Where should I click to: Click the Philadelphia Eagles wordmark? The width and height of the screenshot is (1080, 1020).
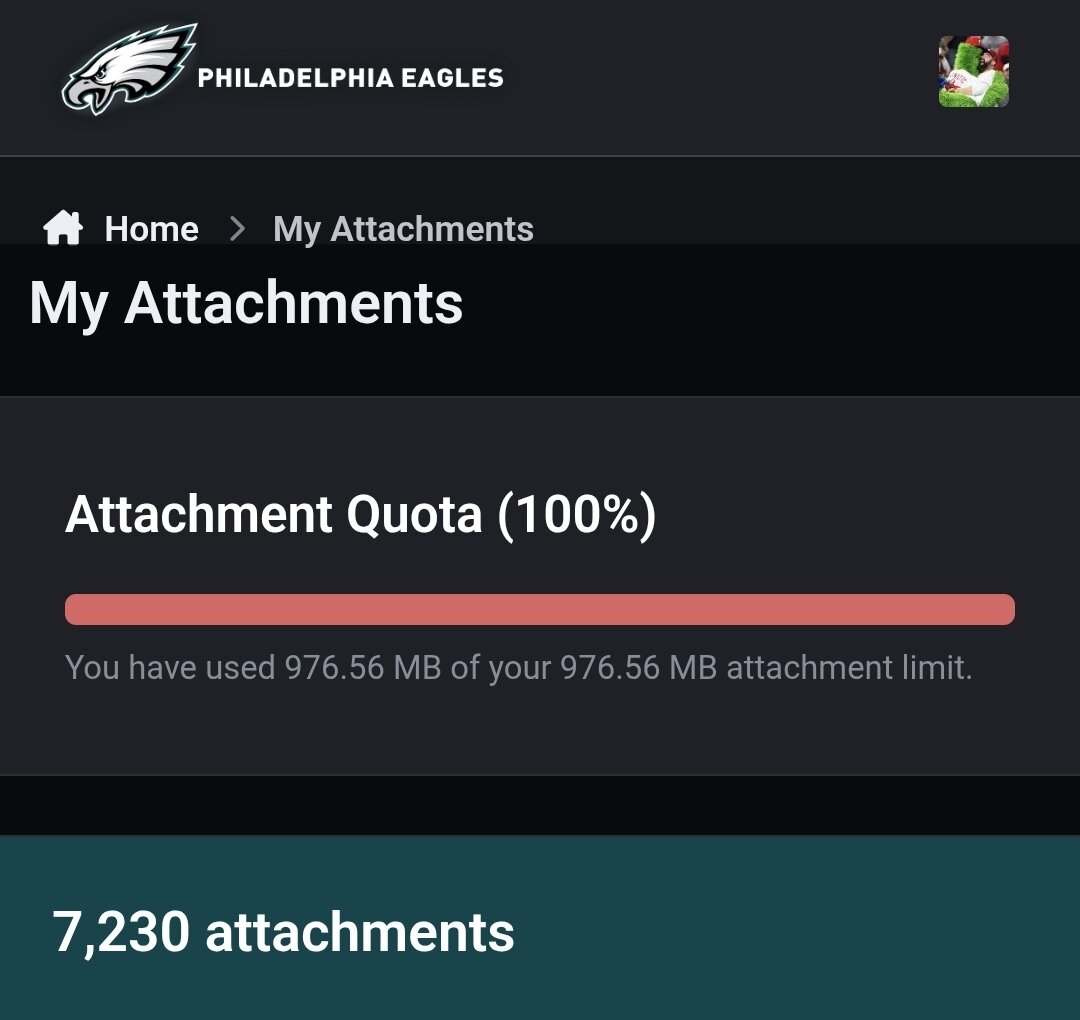[x=350, y=78]
